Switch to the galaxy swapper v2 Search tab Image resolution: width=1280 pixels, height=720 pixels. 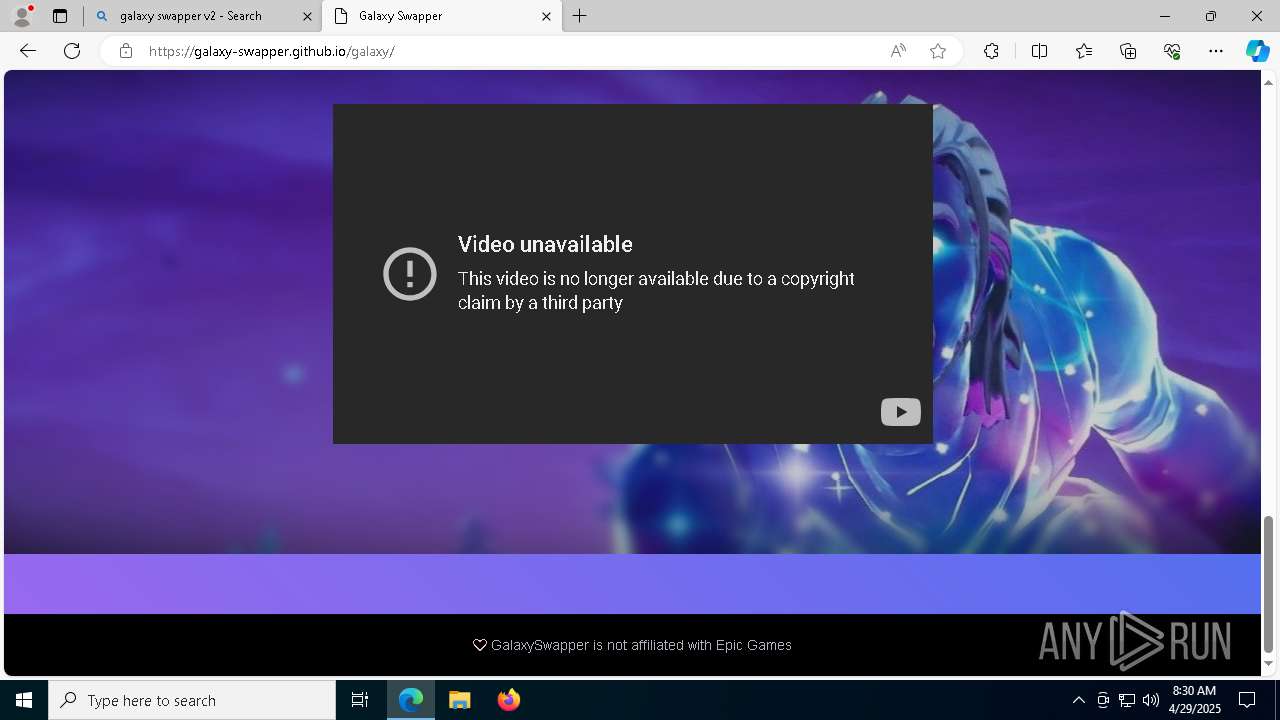tap(202, 16)
